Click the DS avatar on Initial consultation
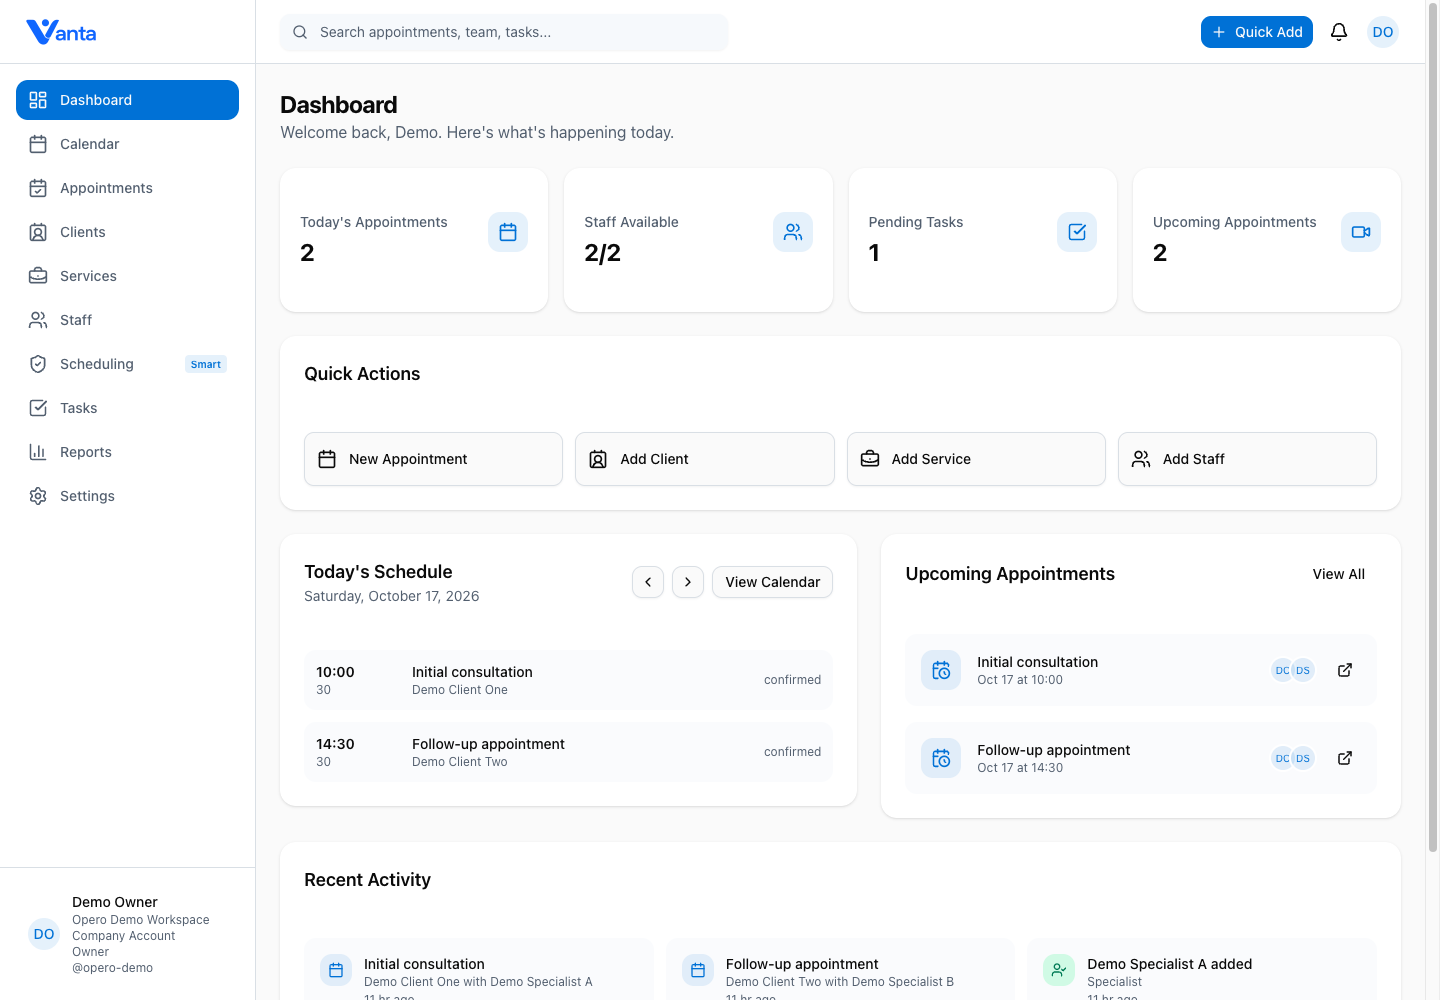 pyautogui.click(x=1302, y=670)
